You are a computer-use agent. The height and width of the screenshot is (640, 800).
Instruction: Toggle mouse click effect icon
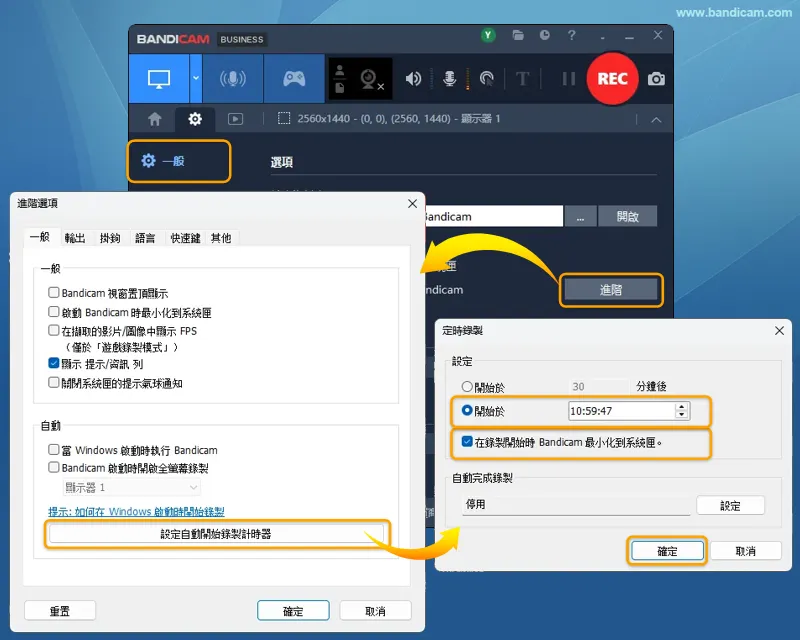(x=487, y=79)
